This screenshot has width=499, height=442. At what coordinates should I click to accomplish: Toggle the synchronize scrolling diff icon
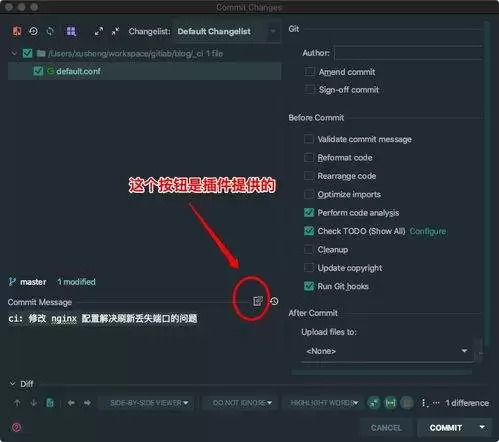(391, 403)
